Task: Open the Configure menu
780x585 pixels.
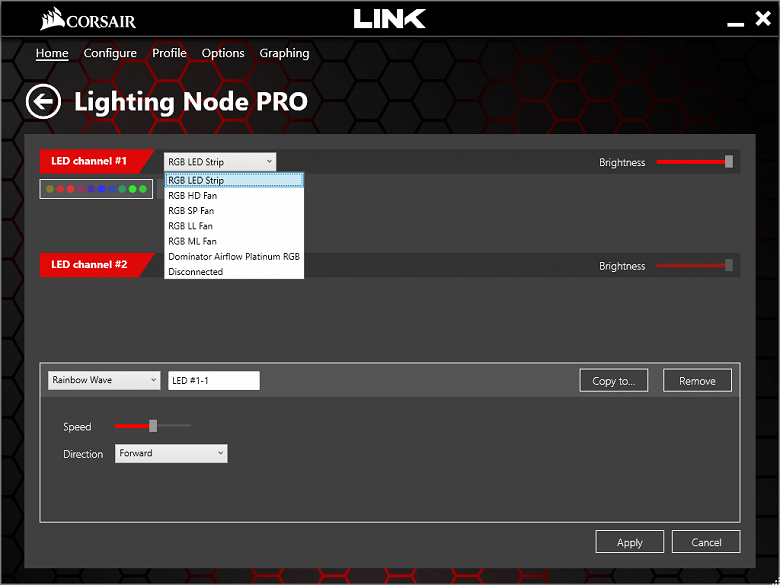Action: tap(110, 53)
